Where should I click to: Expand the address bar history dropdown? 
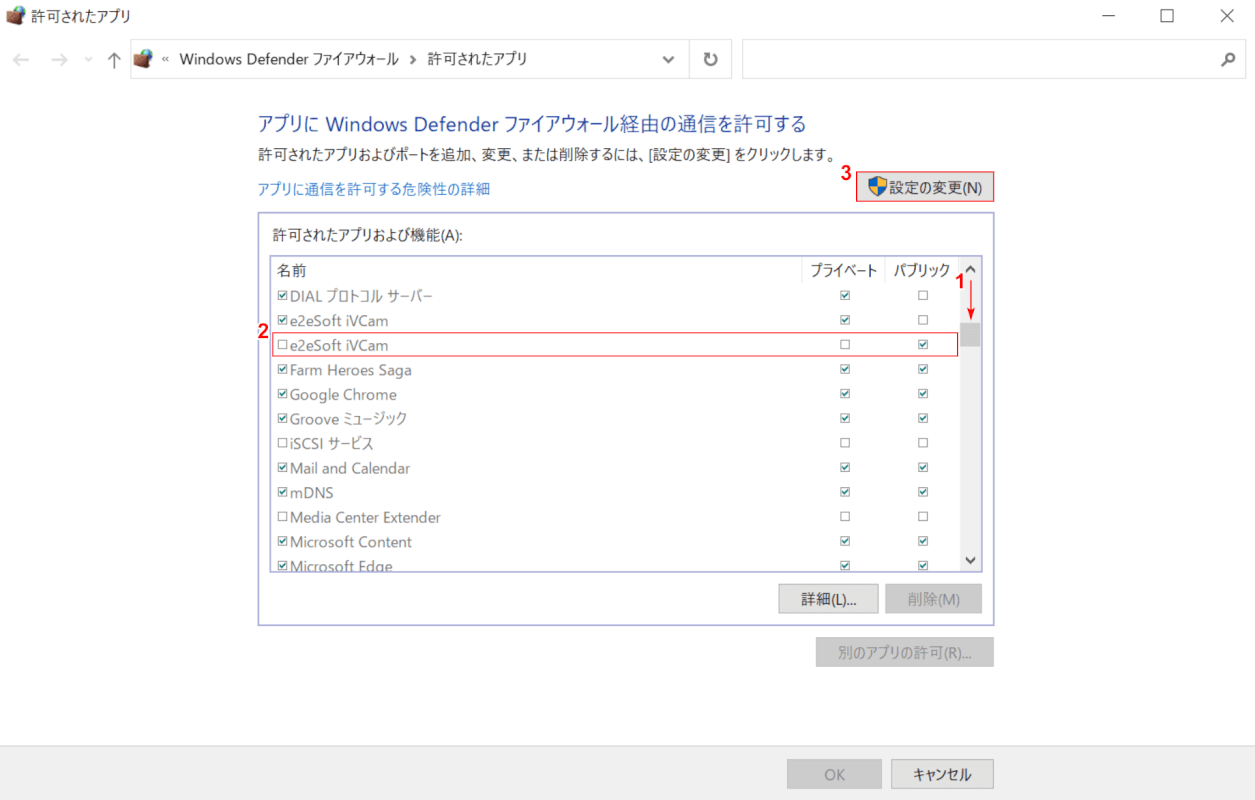(669, 60)
